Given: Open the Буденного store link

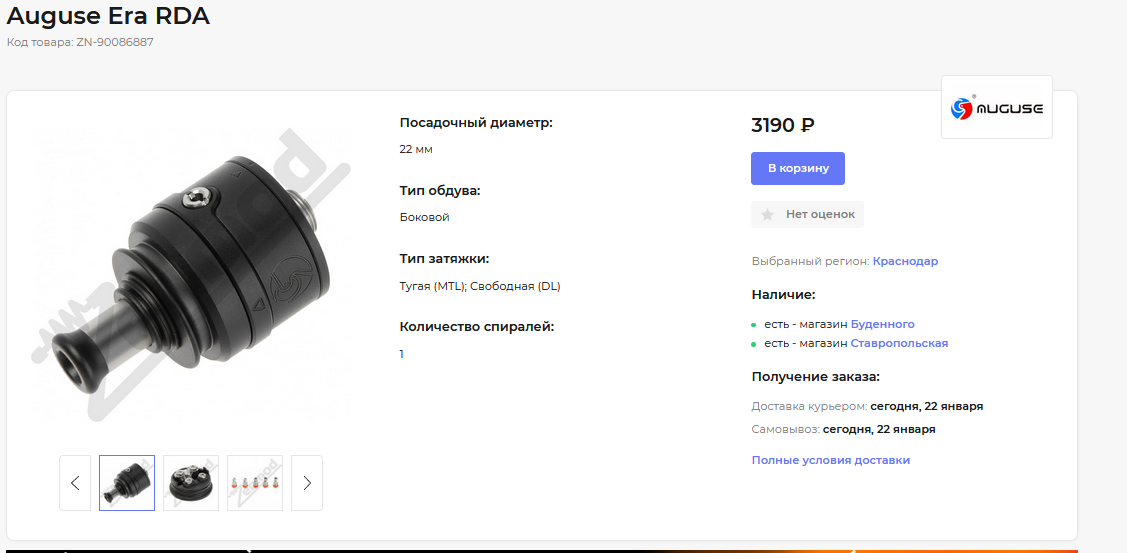Looking at the screenshot, I should point(882,324).
